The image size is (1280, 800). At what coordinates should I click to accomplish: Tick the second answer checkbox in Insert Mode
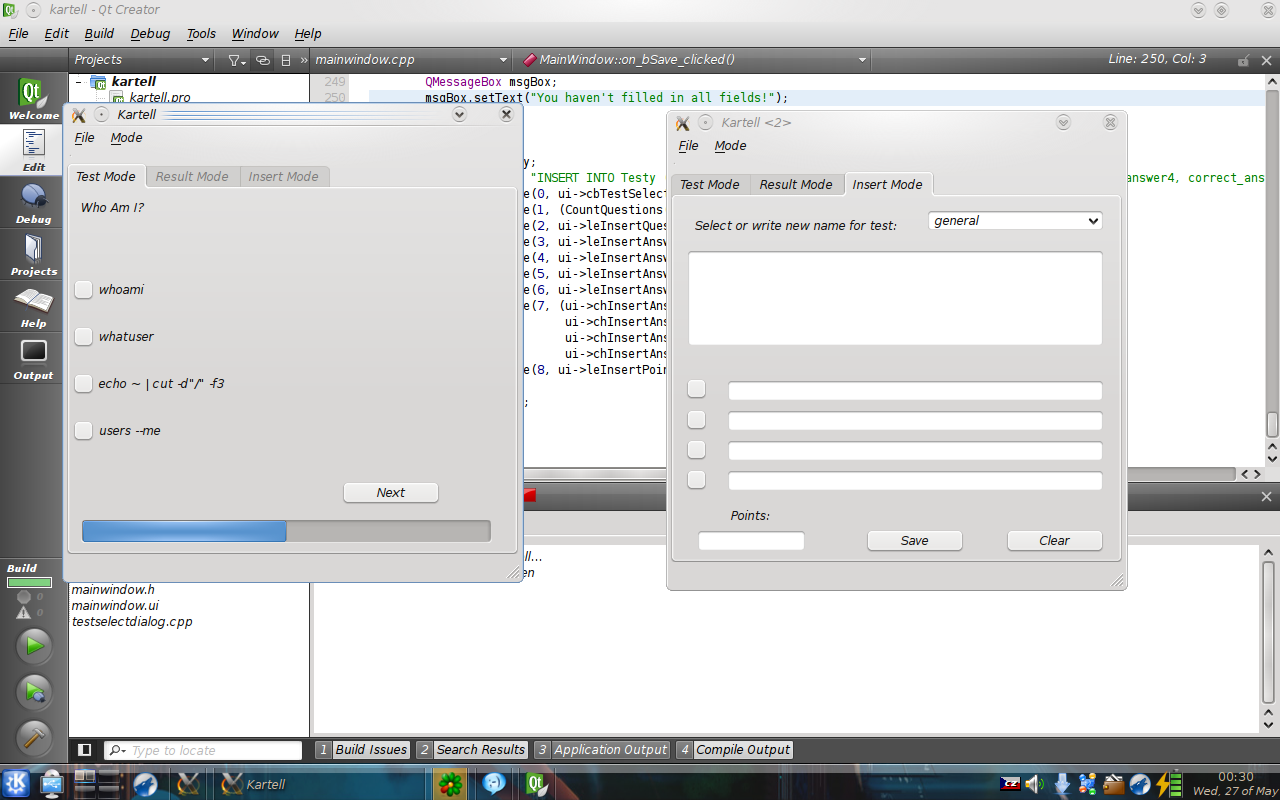[697, 420]
